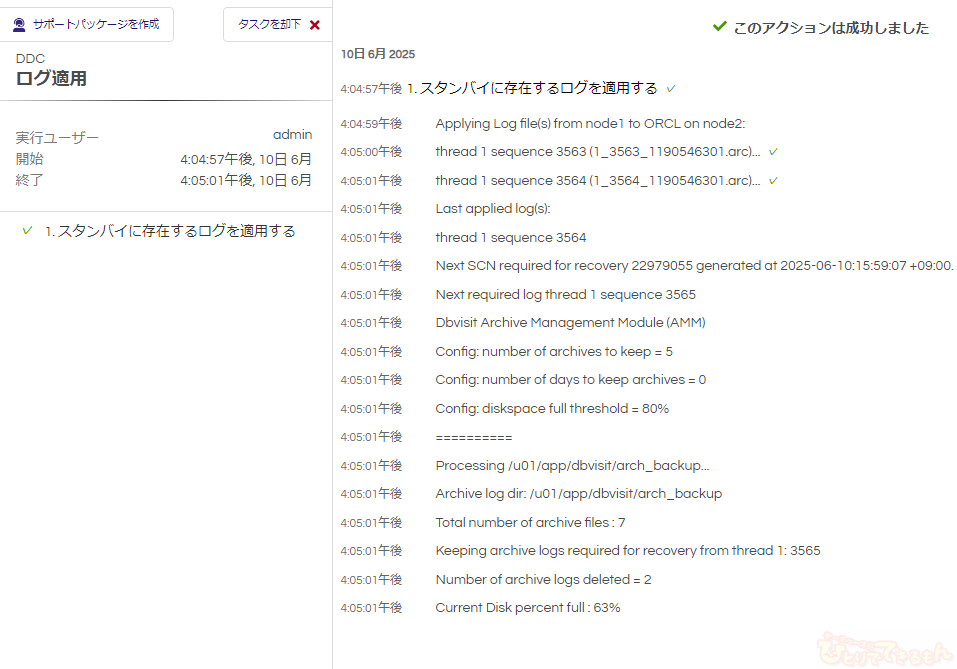The width and height of the screenshot is (957, 669).
Task: Click the checkmark next to sequence 3564
Action: (773, 181)
